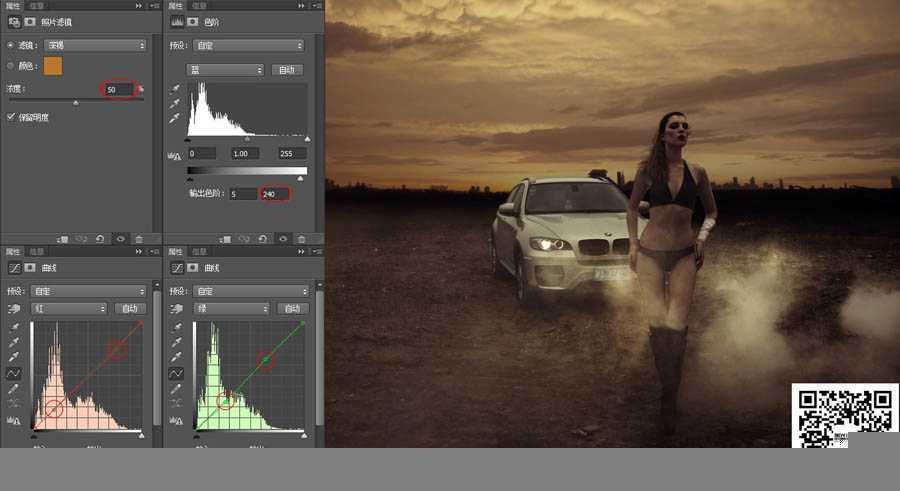Viewport: 900px width, 491px height.
Task: Clip Photo Filter adjustment to layer below
Action: pos(62,239)
